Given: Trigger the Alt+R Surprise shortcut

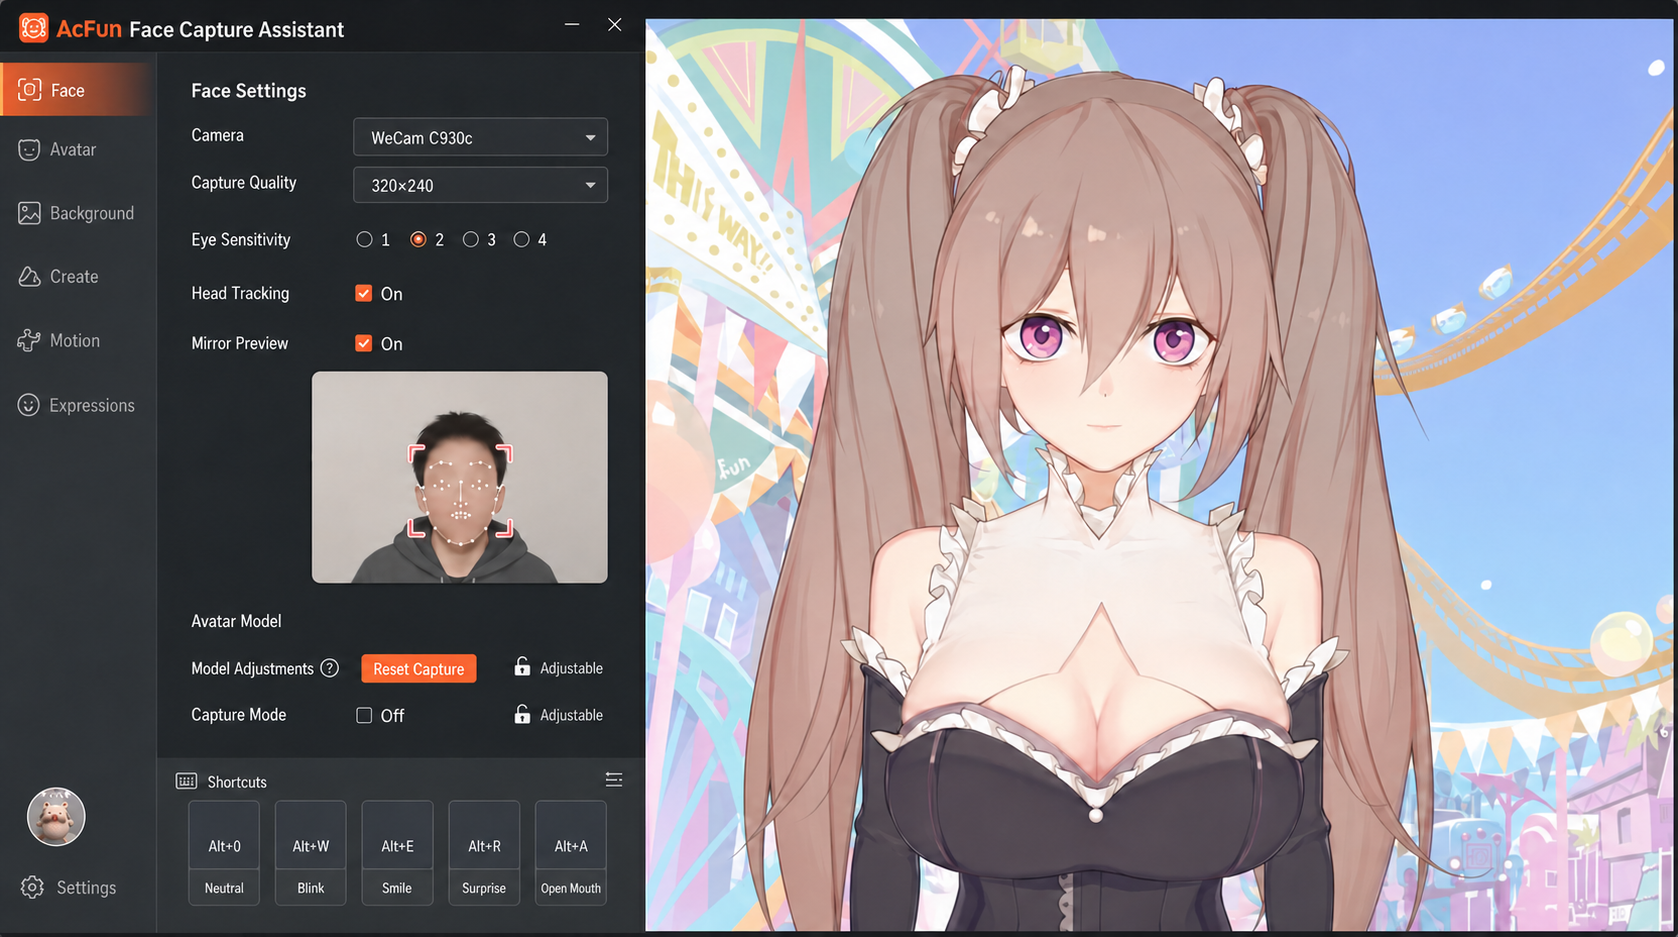Looking at the screenshot, I should [484, 853].
